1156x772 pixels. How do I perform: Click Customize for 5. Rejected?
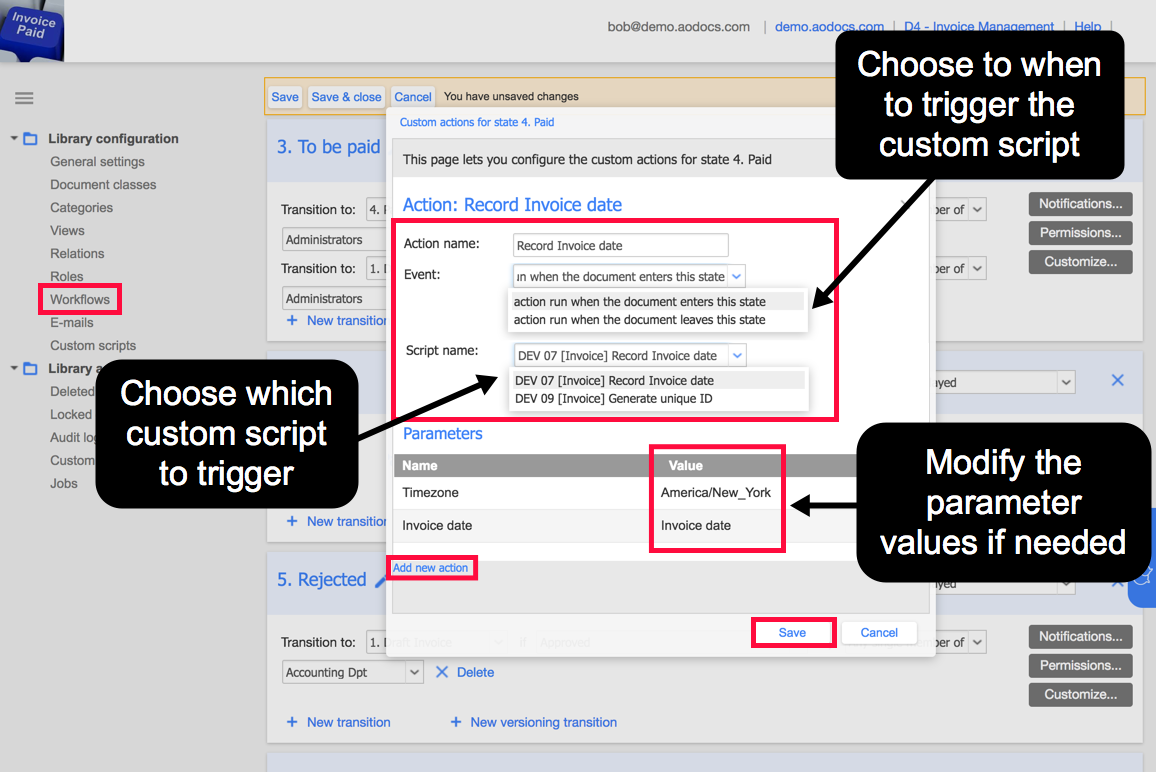(1080, 695)
